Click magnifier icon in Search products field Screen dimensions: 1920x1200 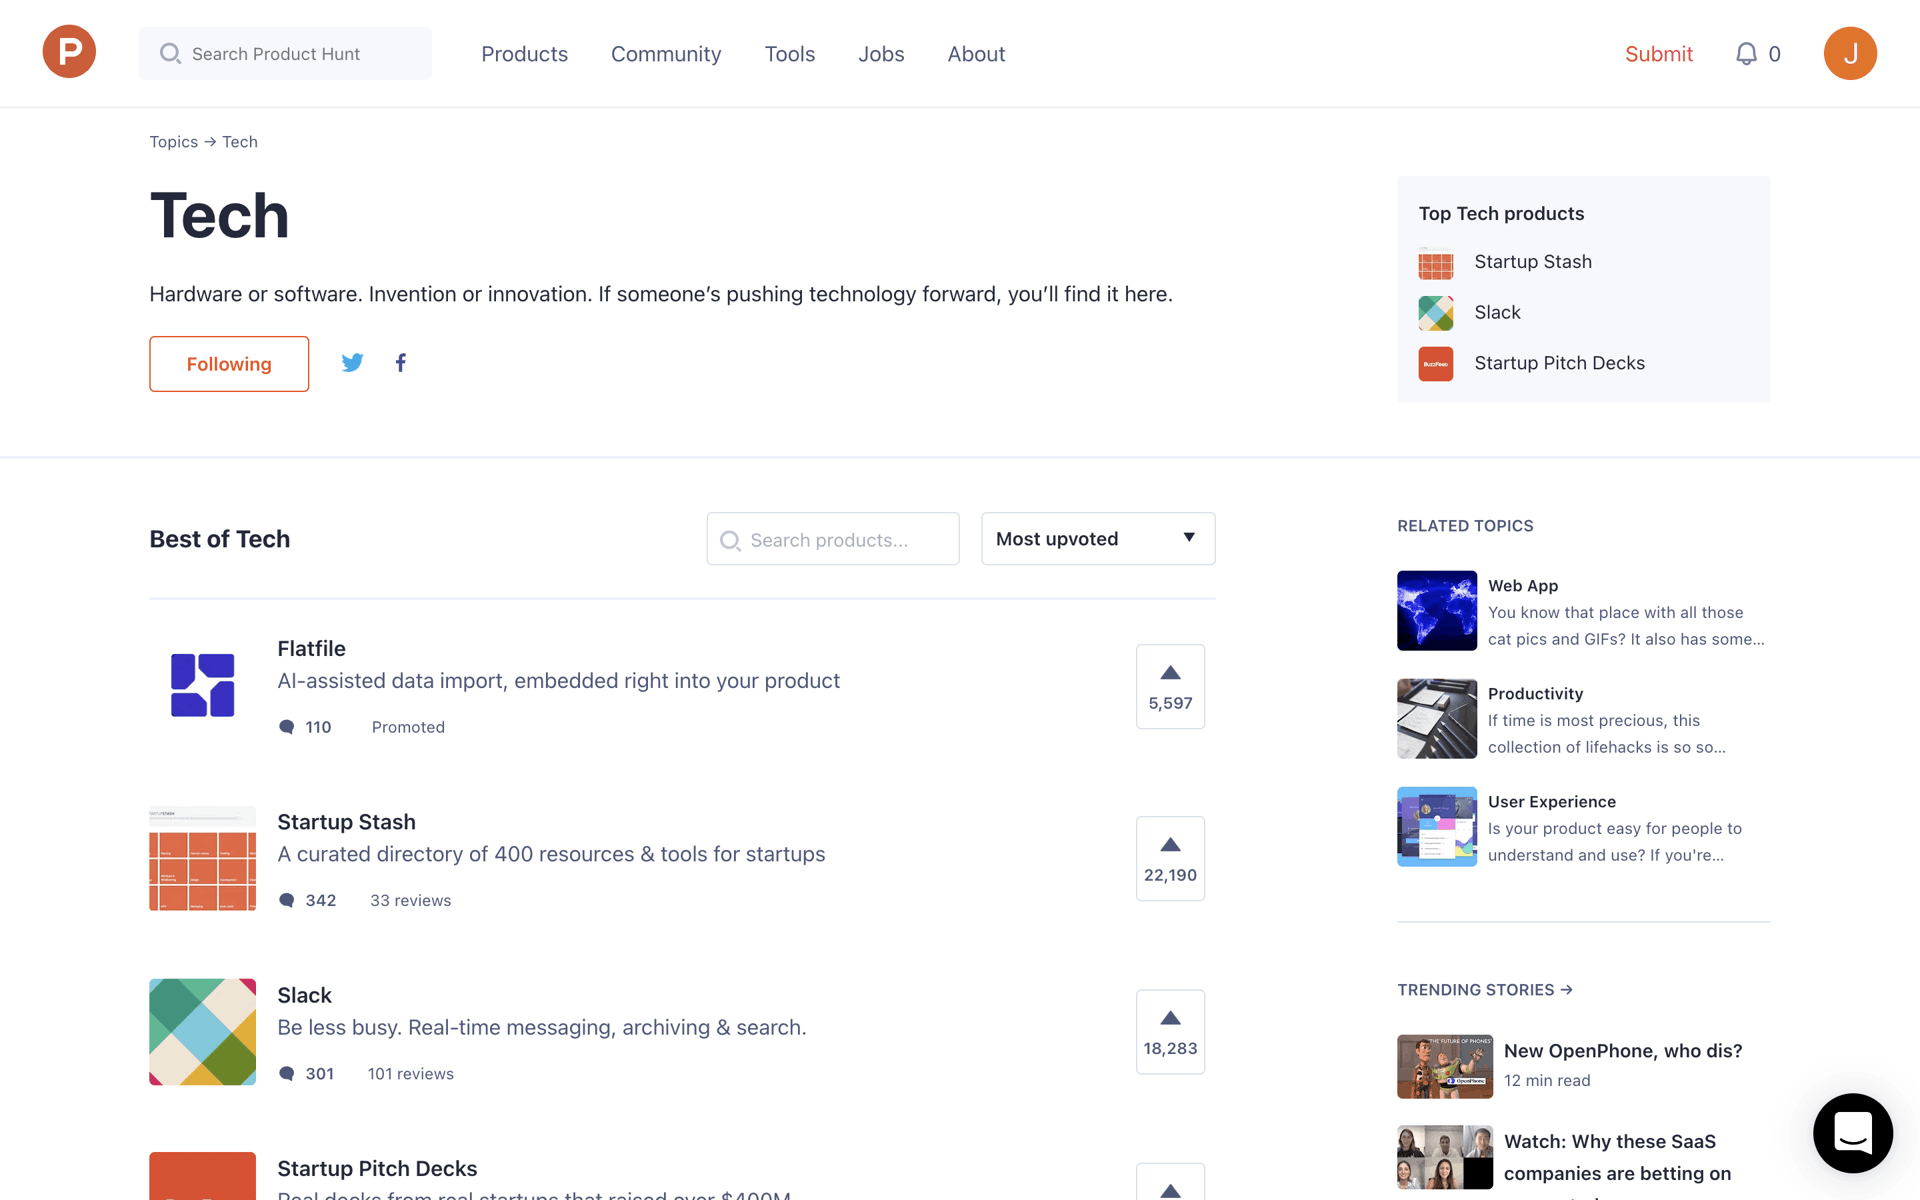731,540
